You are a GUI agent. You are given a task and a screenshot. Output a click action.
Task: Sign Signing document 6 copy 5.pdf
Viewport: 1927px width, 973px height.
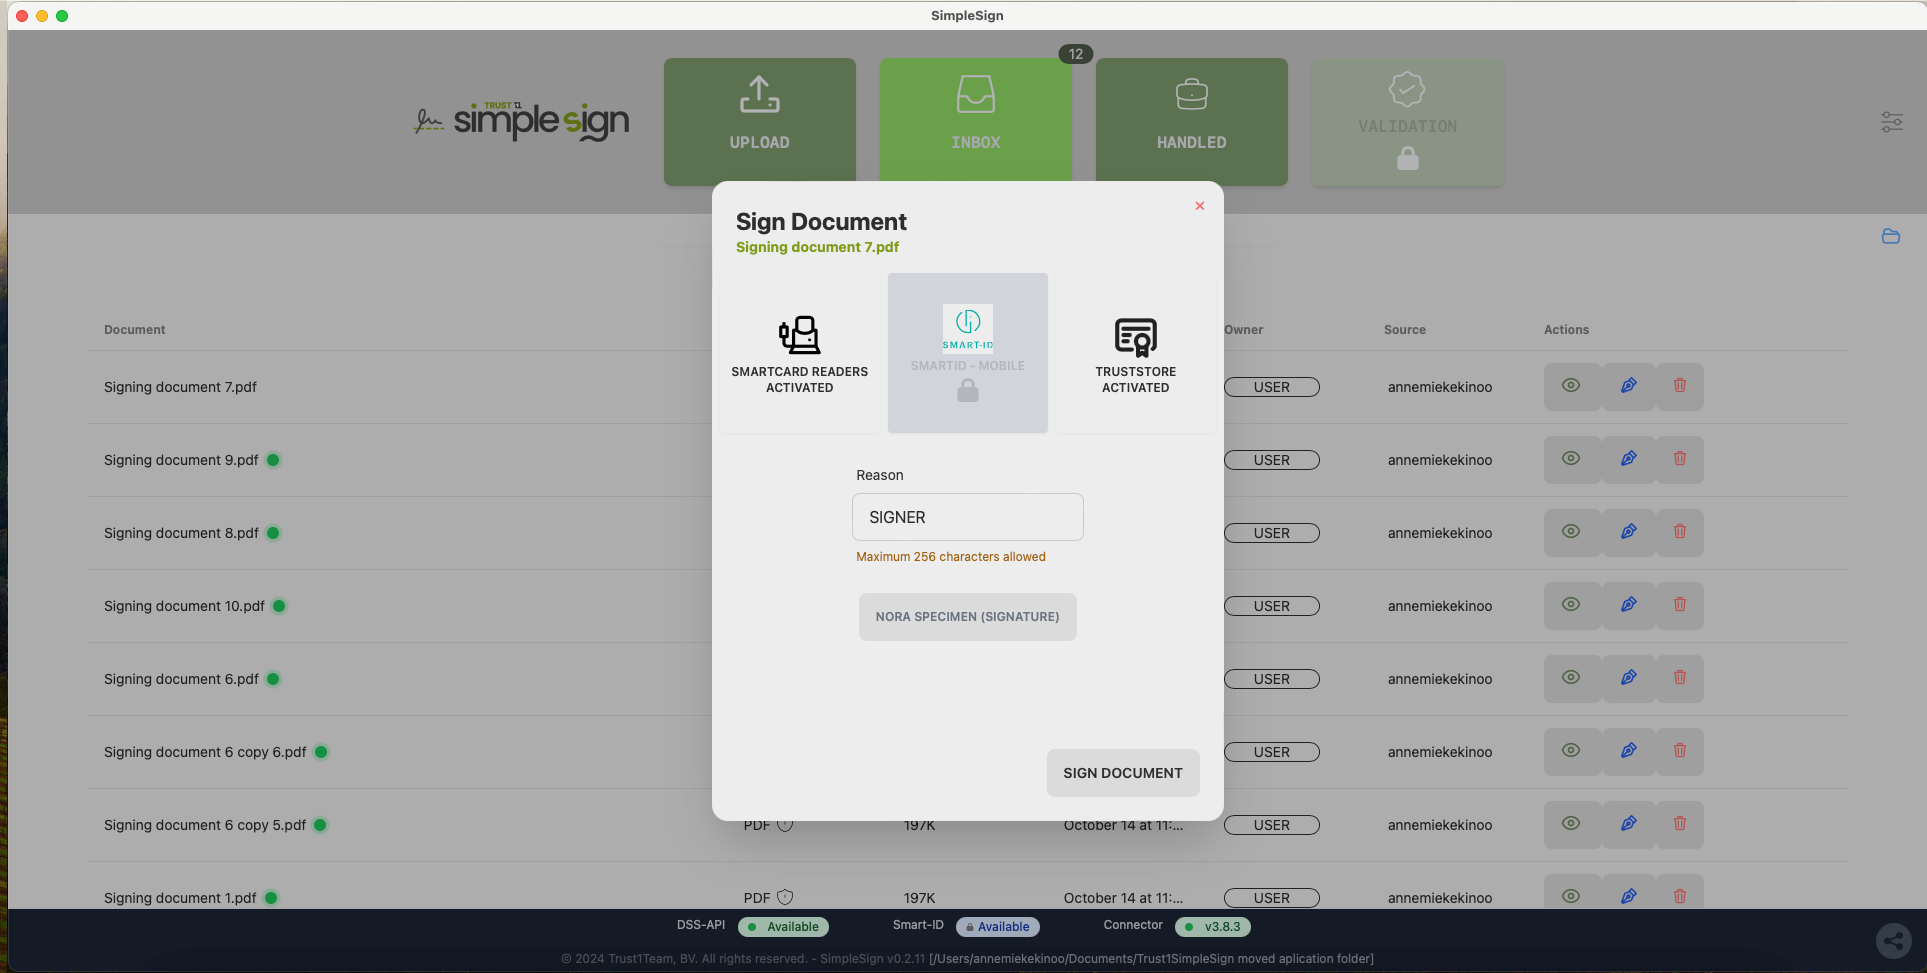click(x=1628, y=824)
